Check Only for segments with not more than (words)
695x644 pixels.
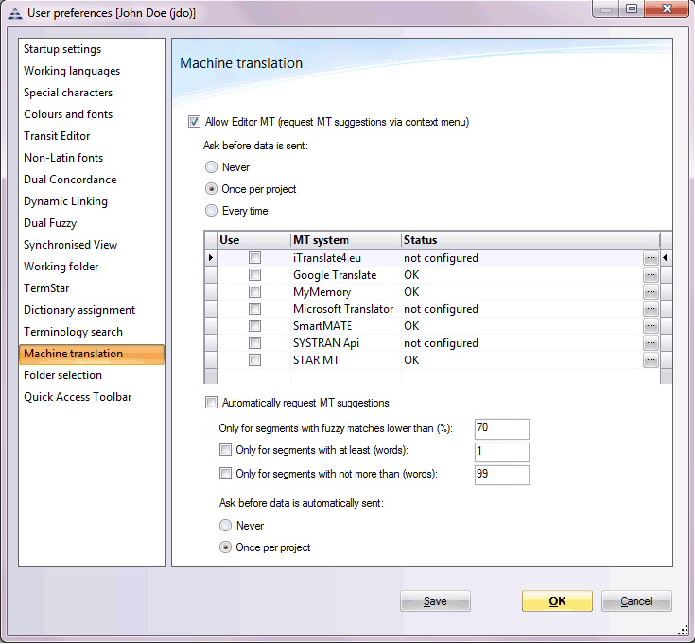click(225, 473)
